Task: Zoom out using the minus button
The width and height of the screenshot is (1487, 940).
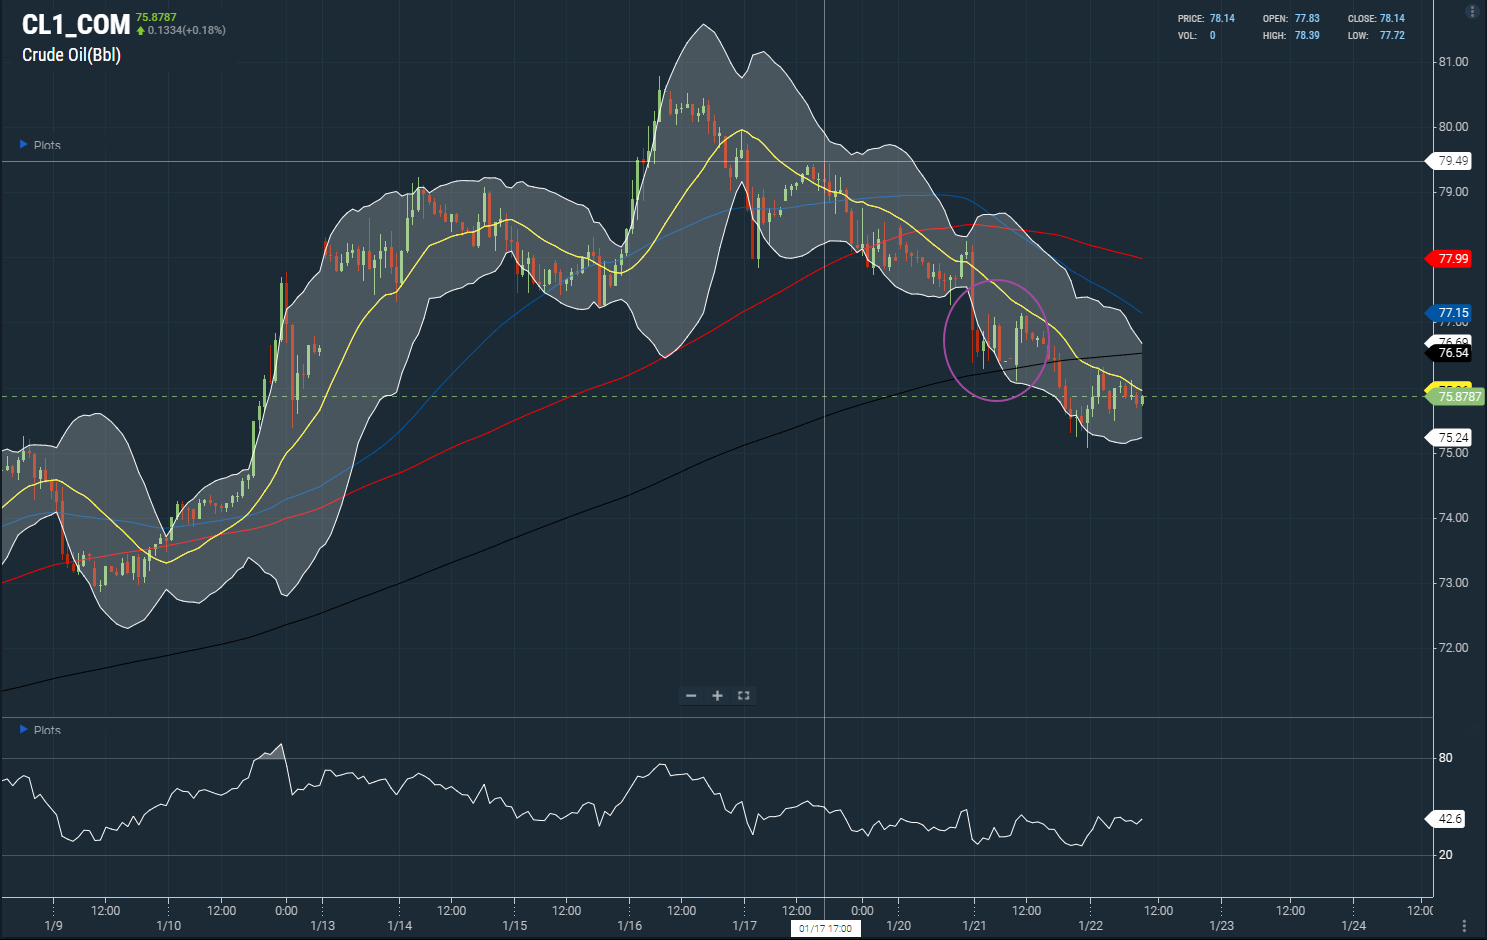Action: (x=691, y=696)
